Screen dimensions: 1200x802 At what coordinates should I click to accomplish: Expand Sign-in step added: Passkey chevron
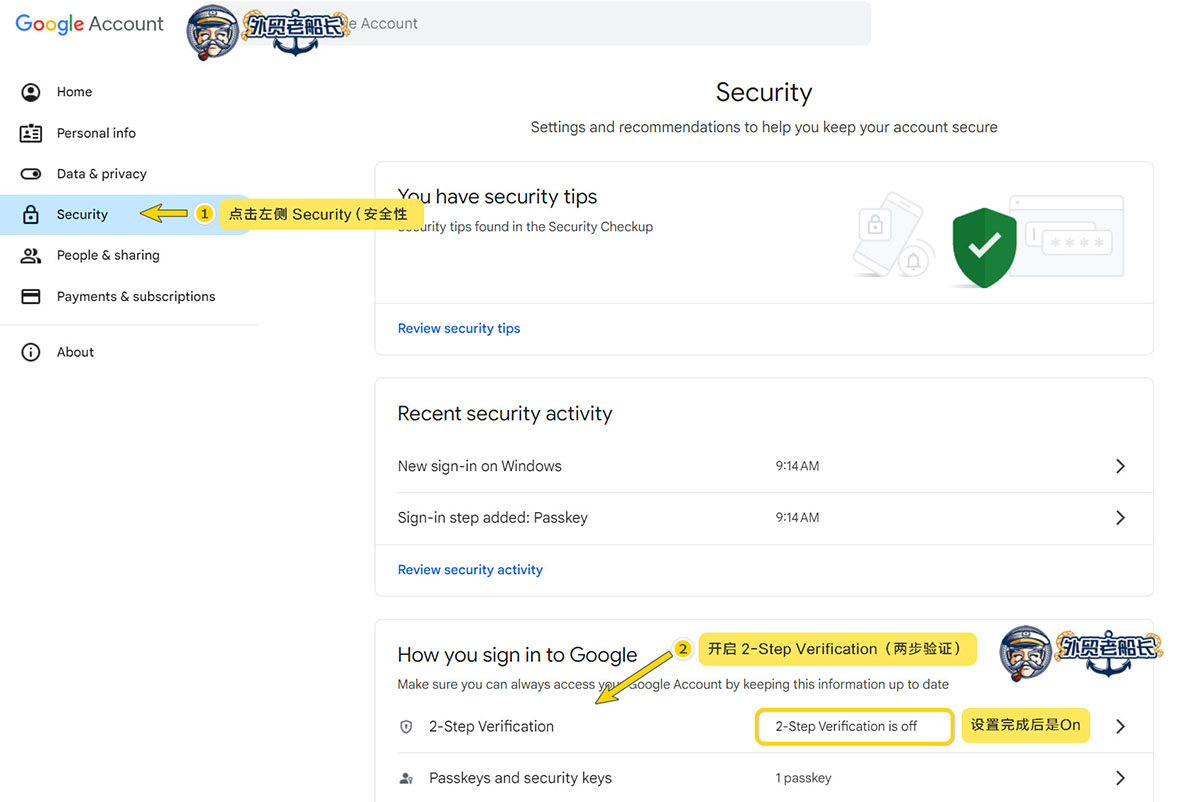pyautogui.click(x=1120, y=518)
